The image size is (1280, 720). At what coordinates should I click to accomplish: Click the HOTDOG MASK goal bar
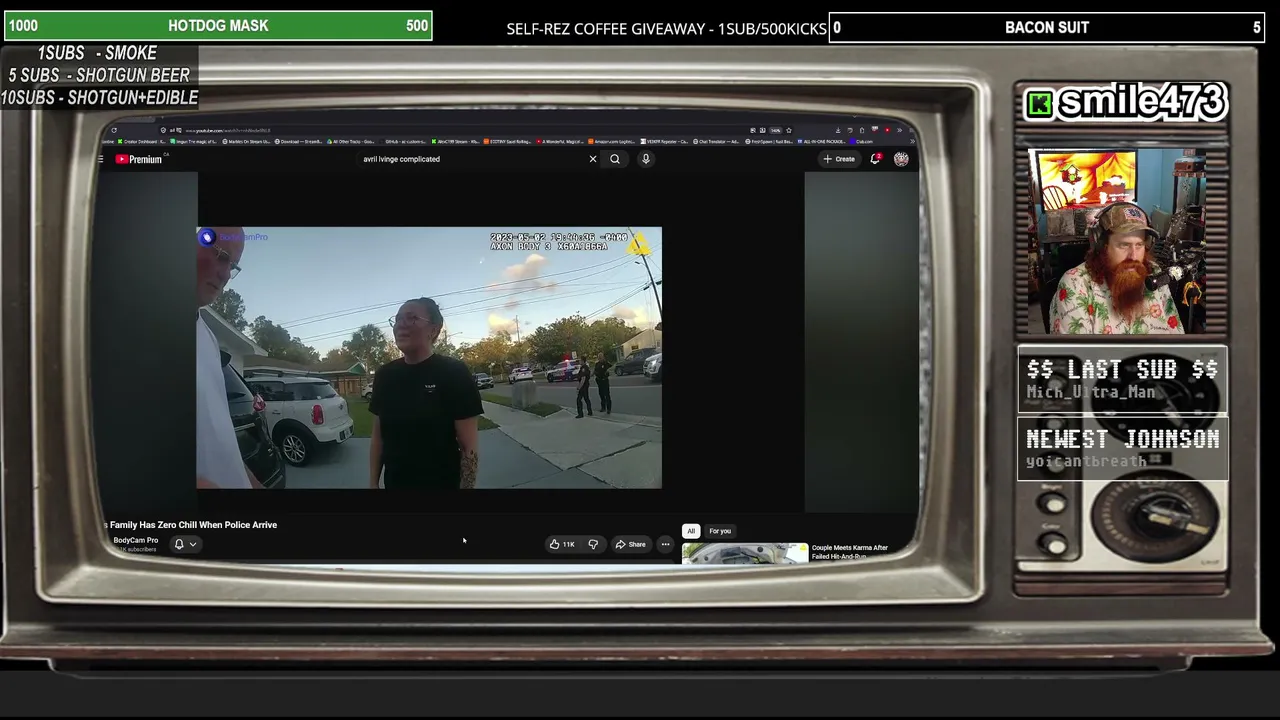pyautogui.click(x=218, y=26)
